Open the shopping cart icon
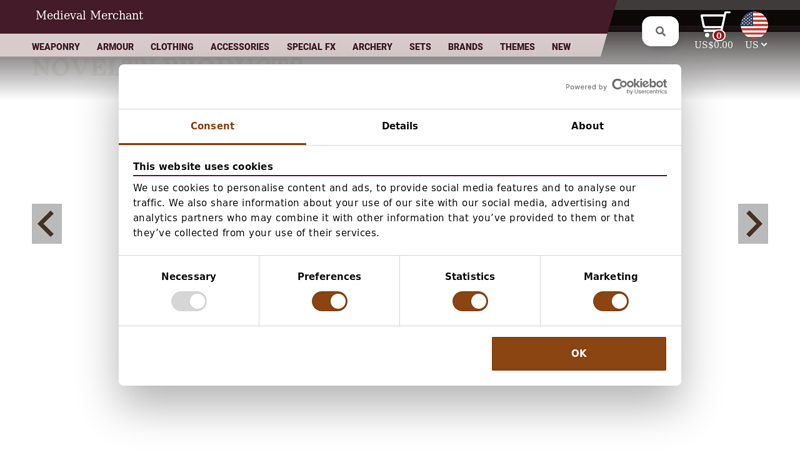The image size is (800, 450). point(714,25)
